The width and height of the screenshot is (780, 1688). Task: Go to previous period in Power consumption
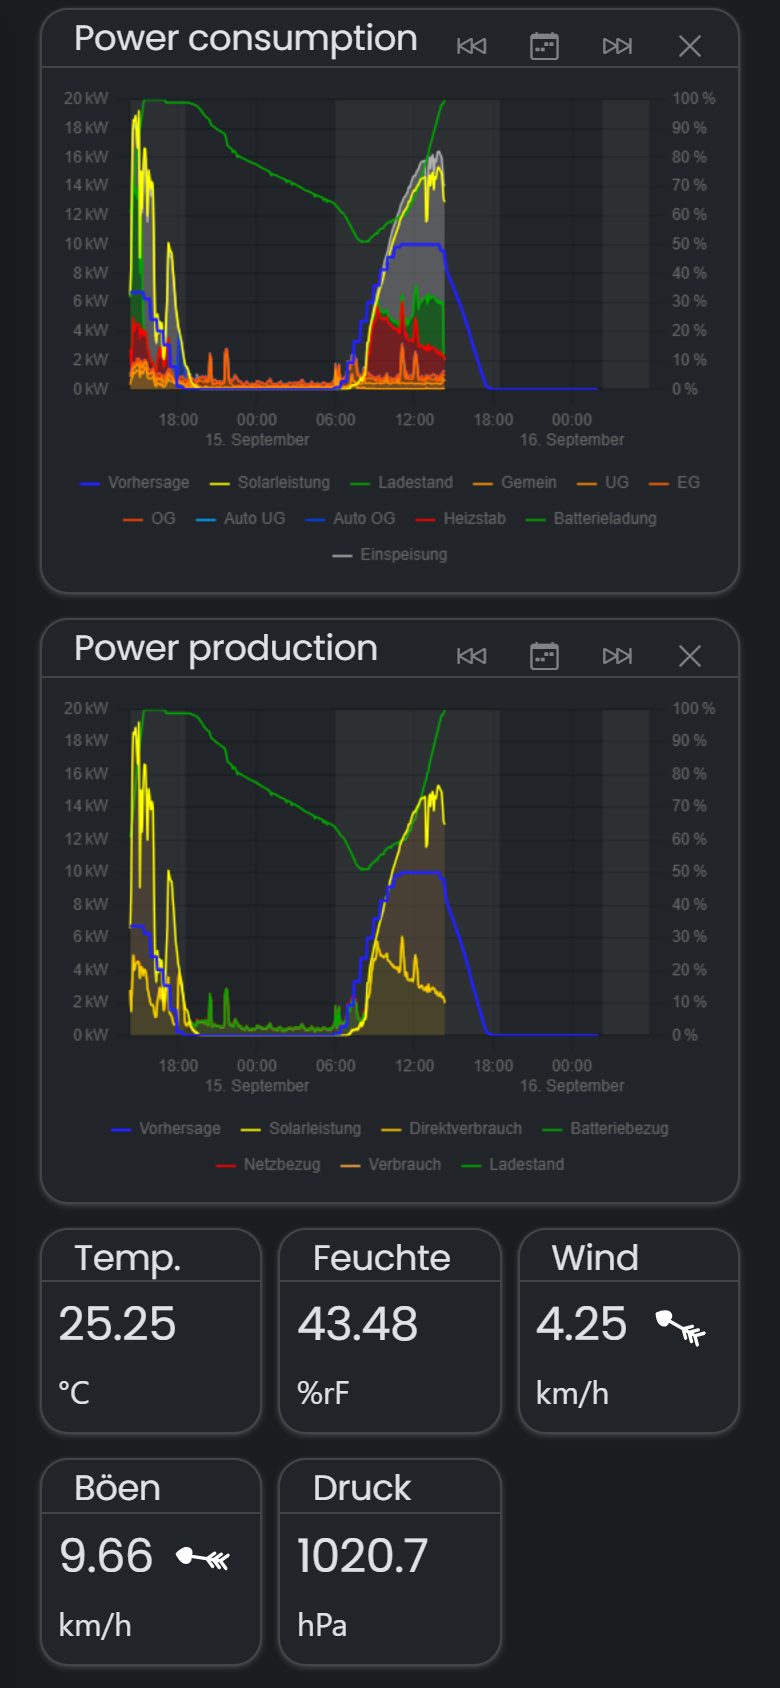point(471,46)
